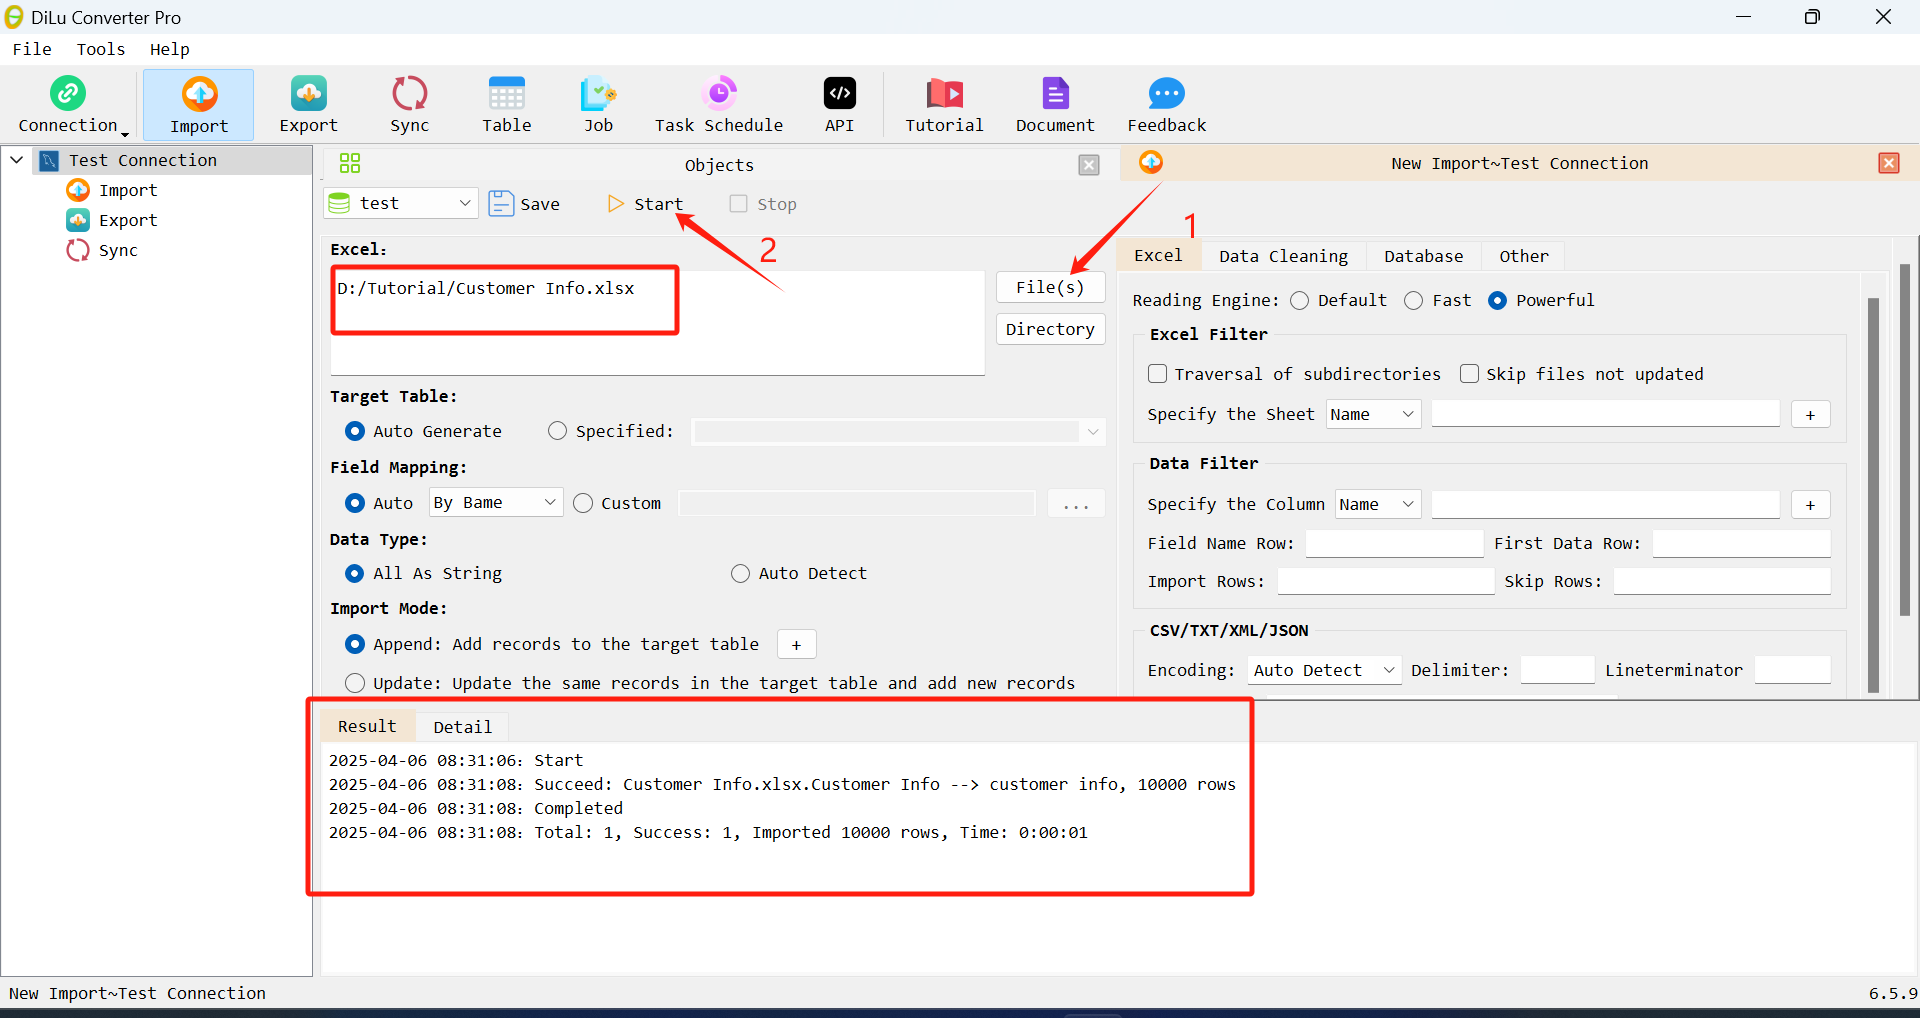1920x1018 pixels.
Task: Click the DiLu Converter Pro app logo
Action: click(x=14, y=17)
